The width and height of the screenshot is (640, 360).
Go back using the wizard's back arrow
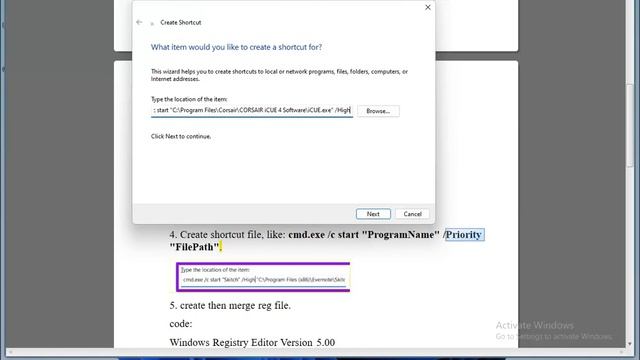coord(139,22)
